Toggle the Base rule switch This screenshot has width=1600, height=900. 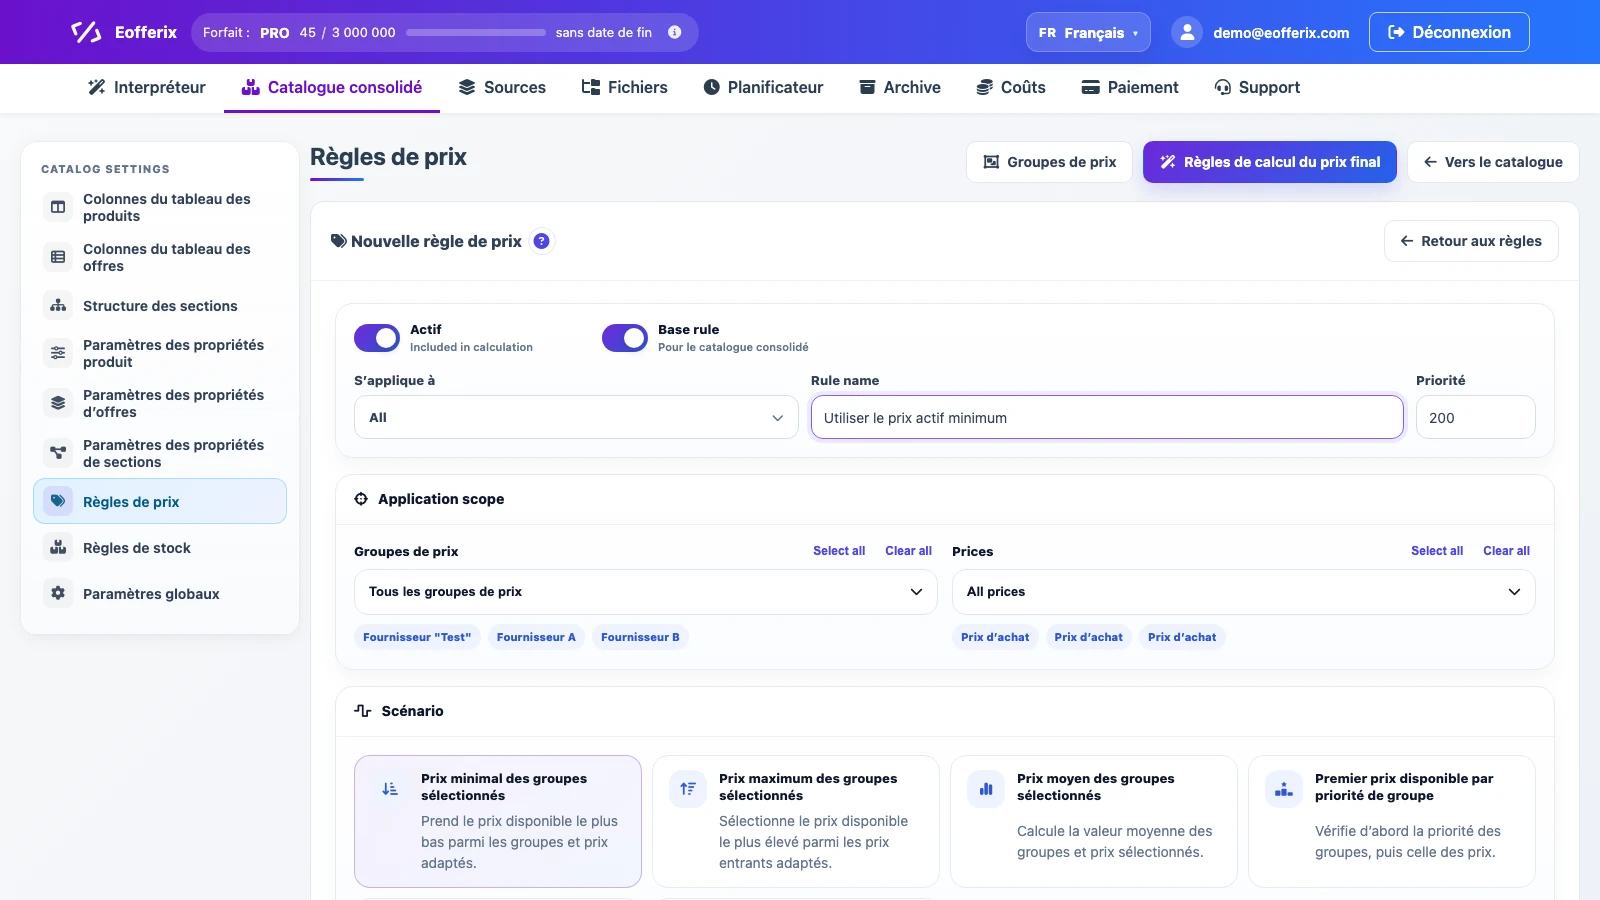click(x=625, y=338)
